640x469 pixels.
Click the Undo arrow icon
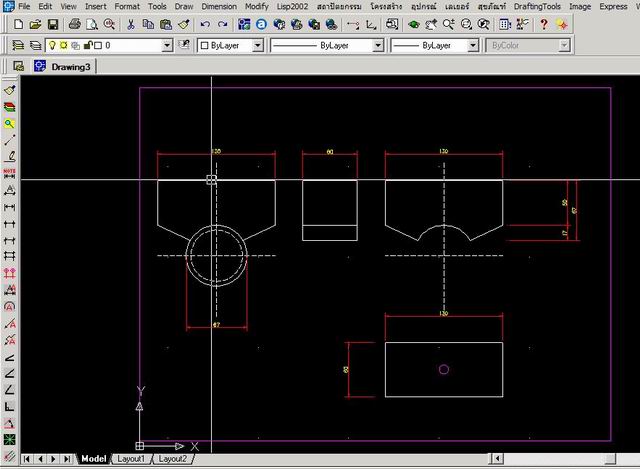pyautogui.click(x=206, y=24)
